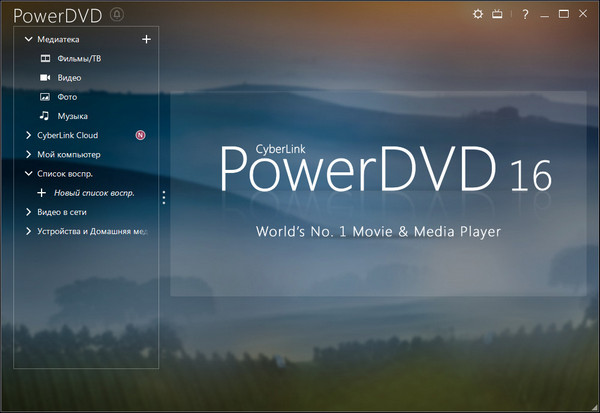Expand the Видео в сети section
The width and height of the screenshot is (600, 413).
[28, 213]
